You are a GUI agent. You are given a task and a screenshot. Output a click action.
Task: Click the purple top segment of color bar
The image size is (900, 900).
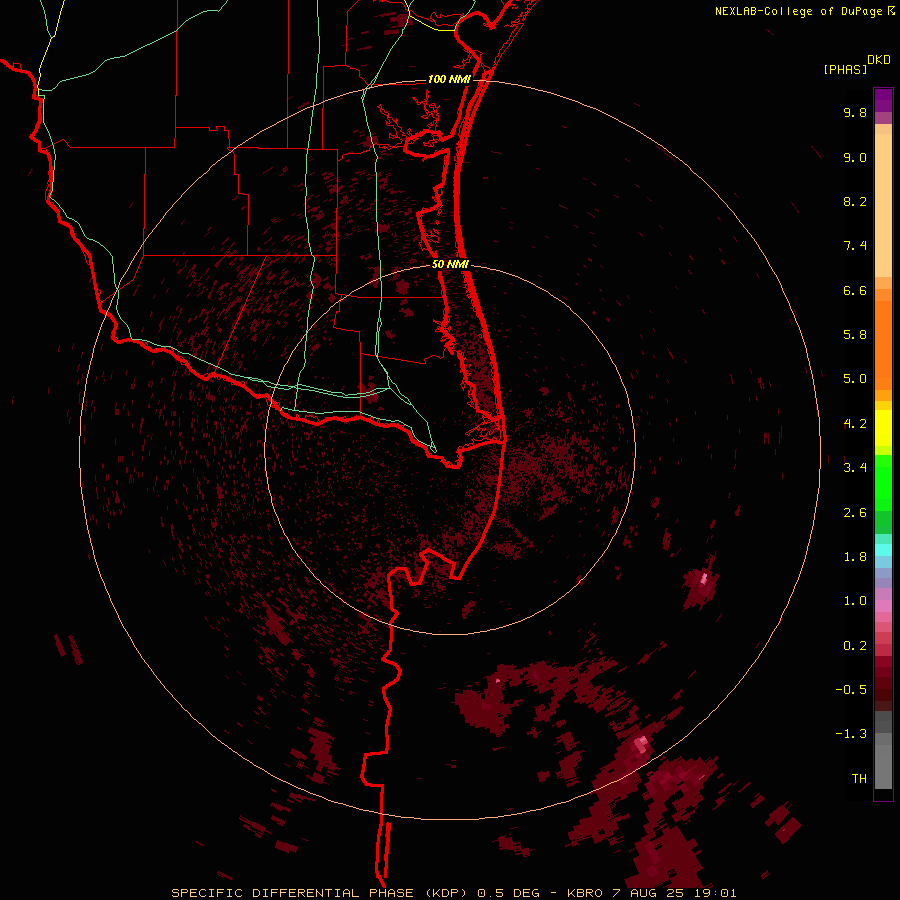(883, 100)
